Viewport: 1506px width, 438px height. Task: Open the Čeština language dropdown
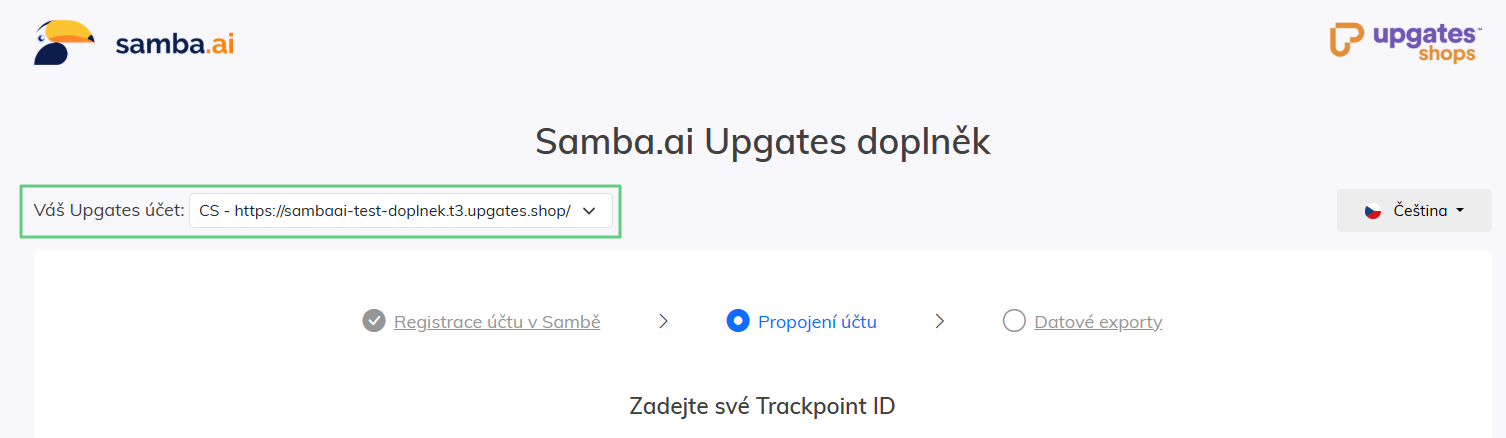click(x=1413, y=211)
